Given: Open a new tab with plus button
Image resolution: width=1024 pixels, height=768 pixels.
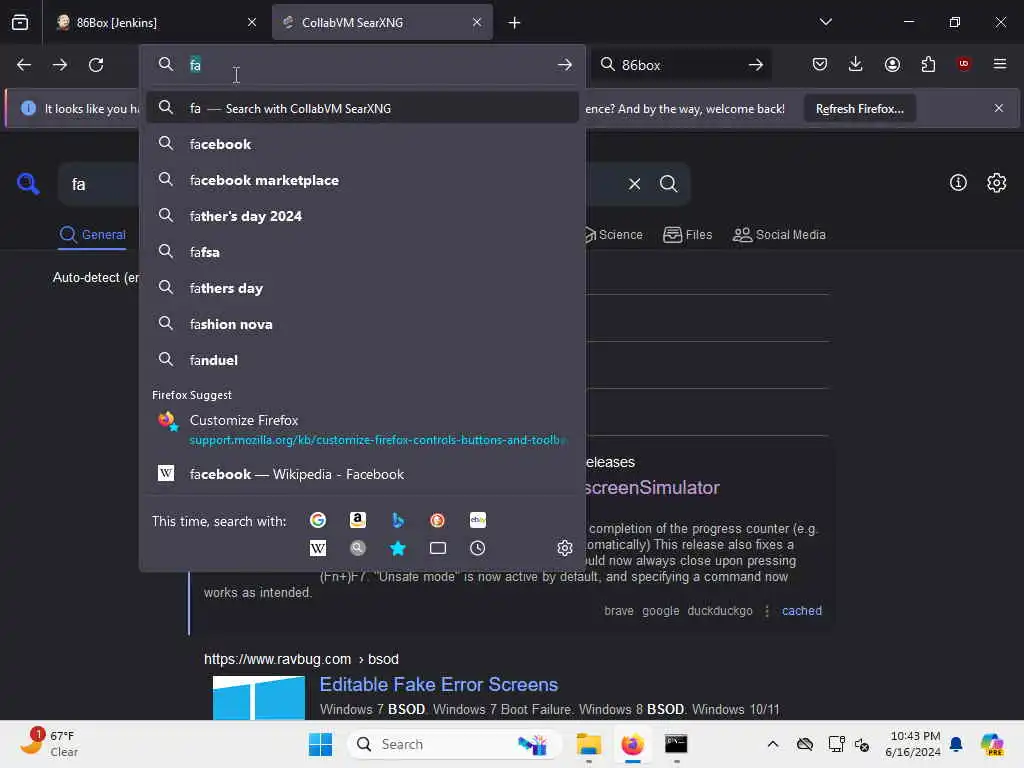Looking at the screenshot, I should point(515,23).
